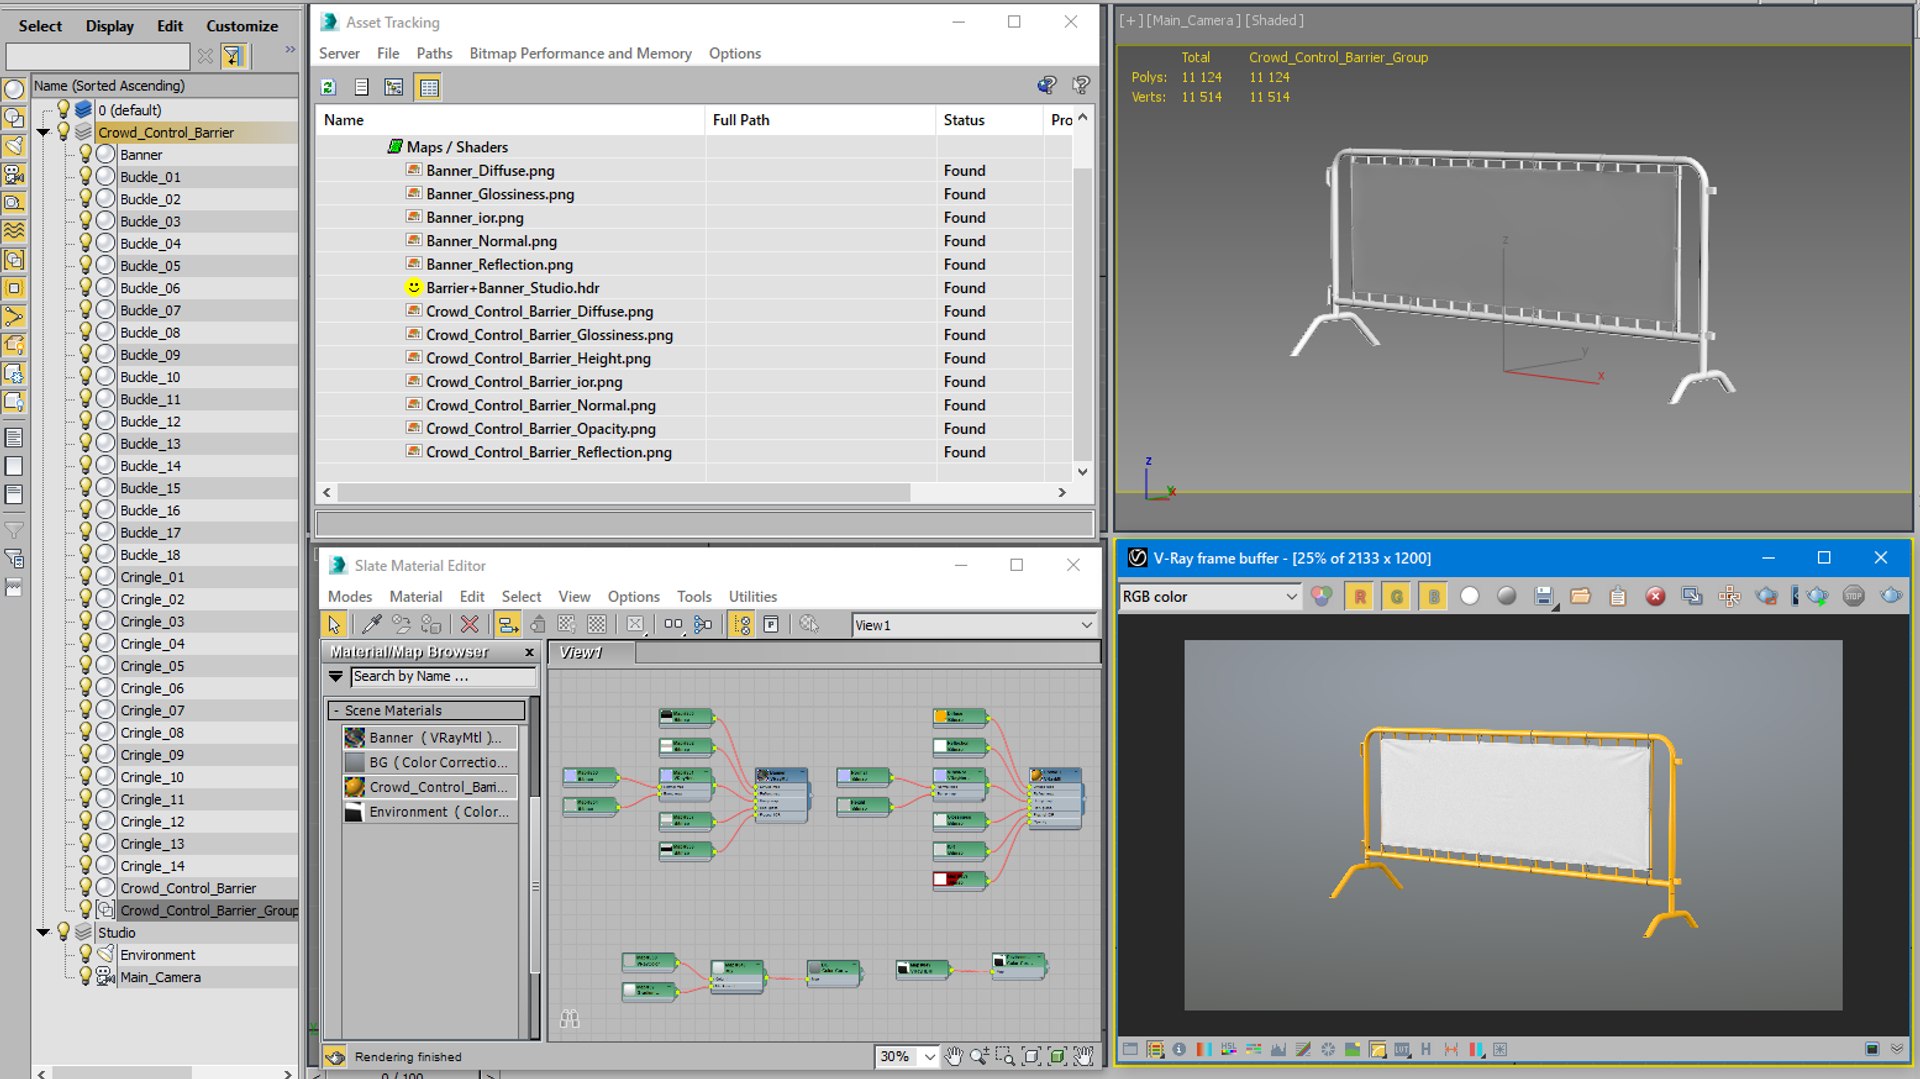Image resolution: width=1920 pixels, height=1079 pixels.
Task: Refresh the Asset Tracking list
Action: (328, 87)
